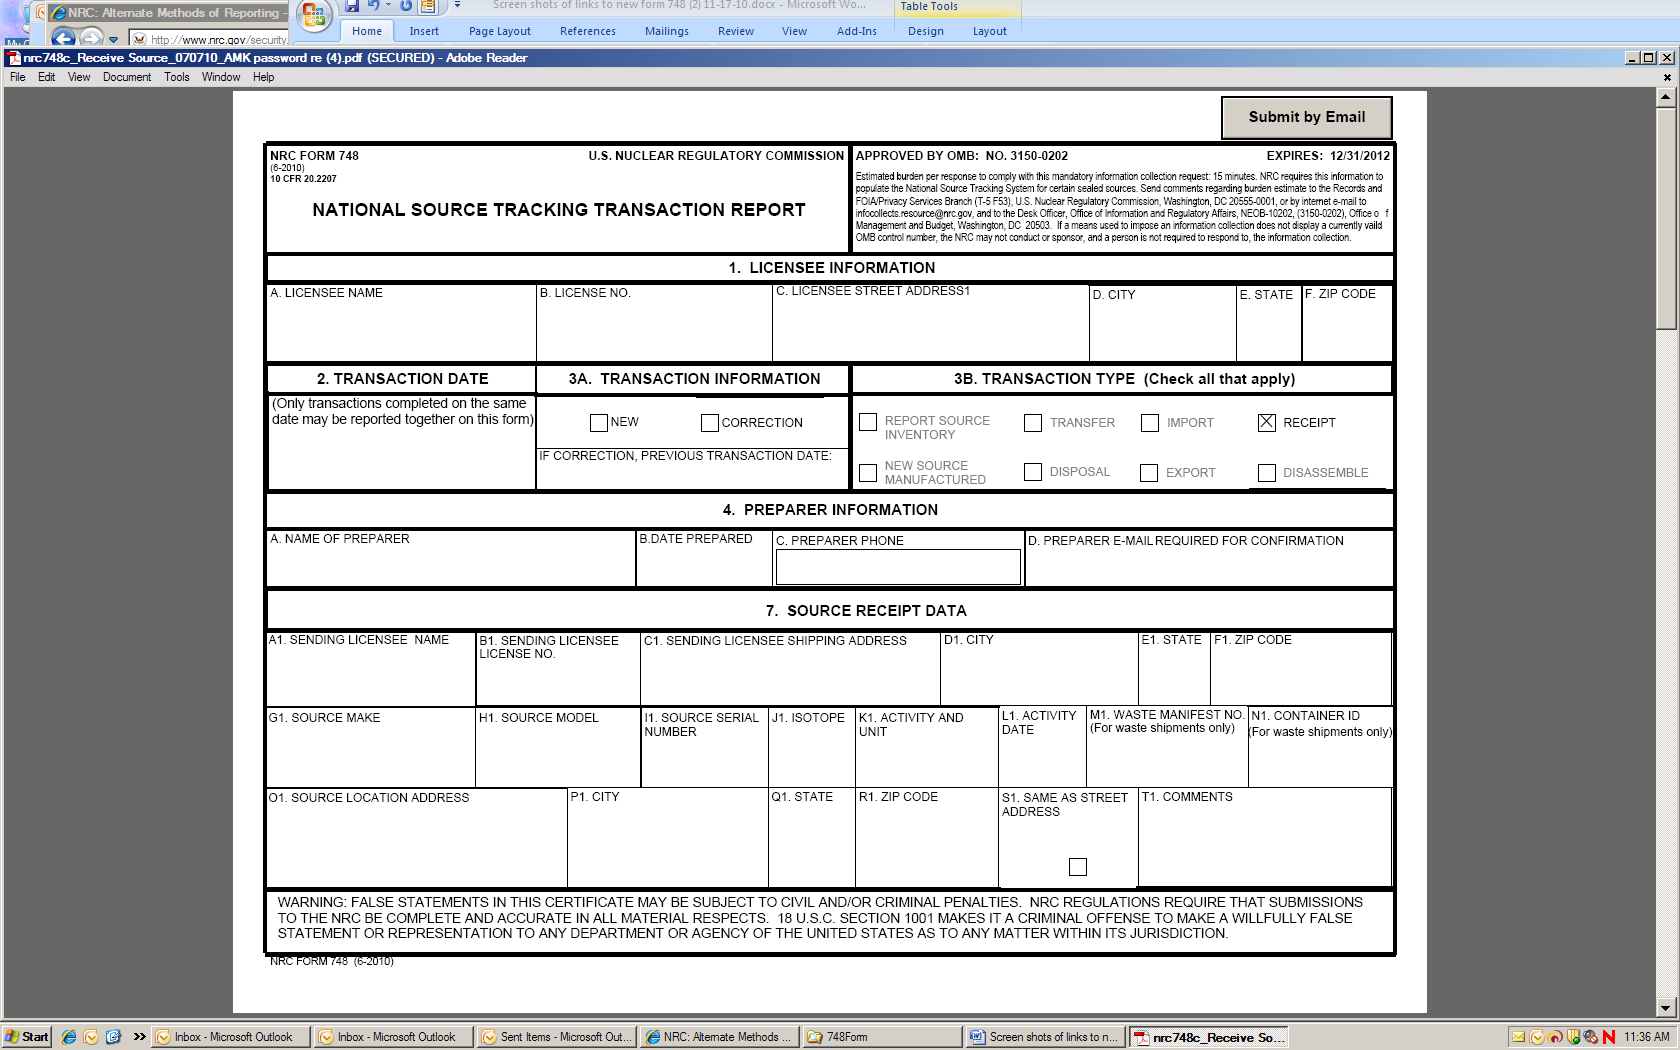Click the Microsoft Office orb button

click(x=313, y=14)
